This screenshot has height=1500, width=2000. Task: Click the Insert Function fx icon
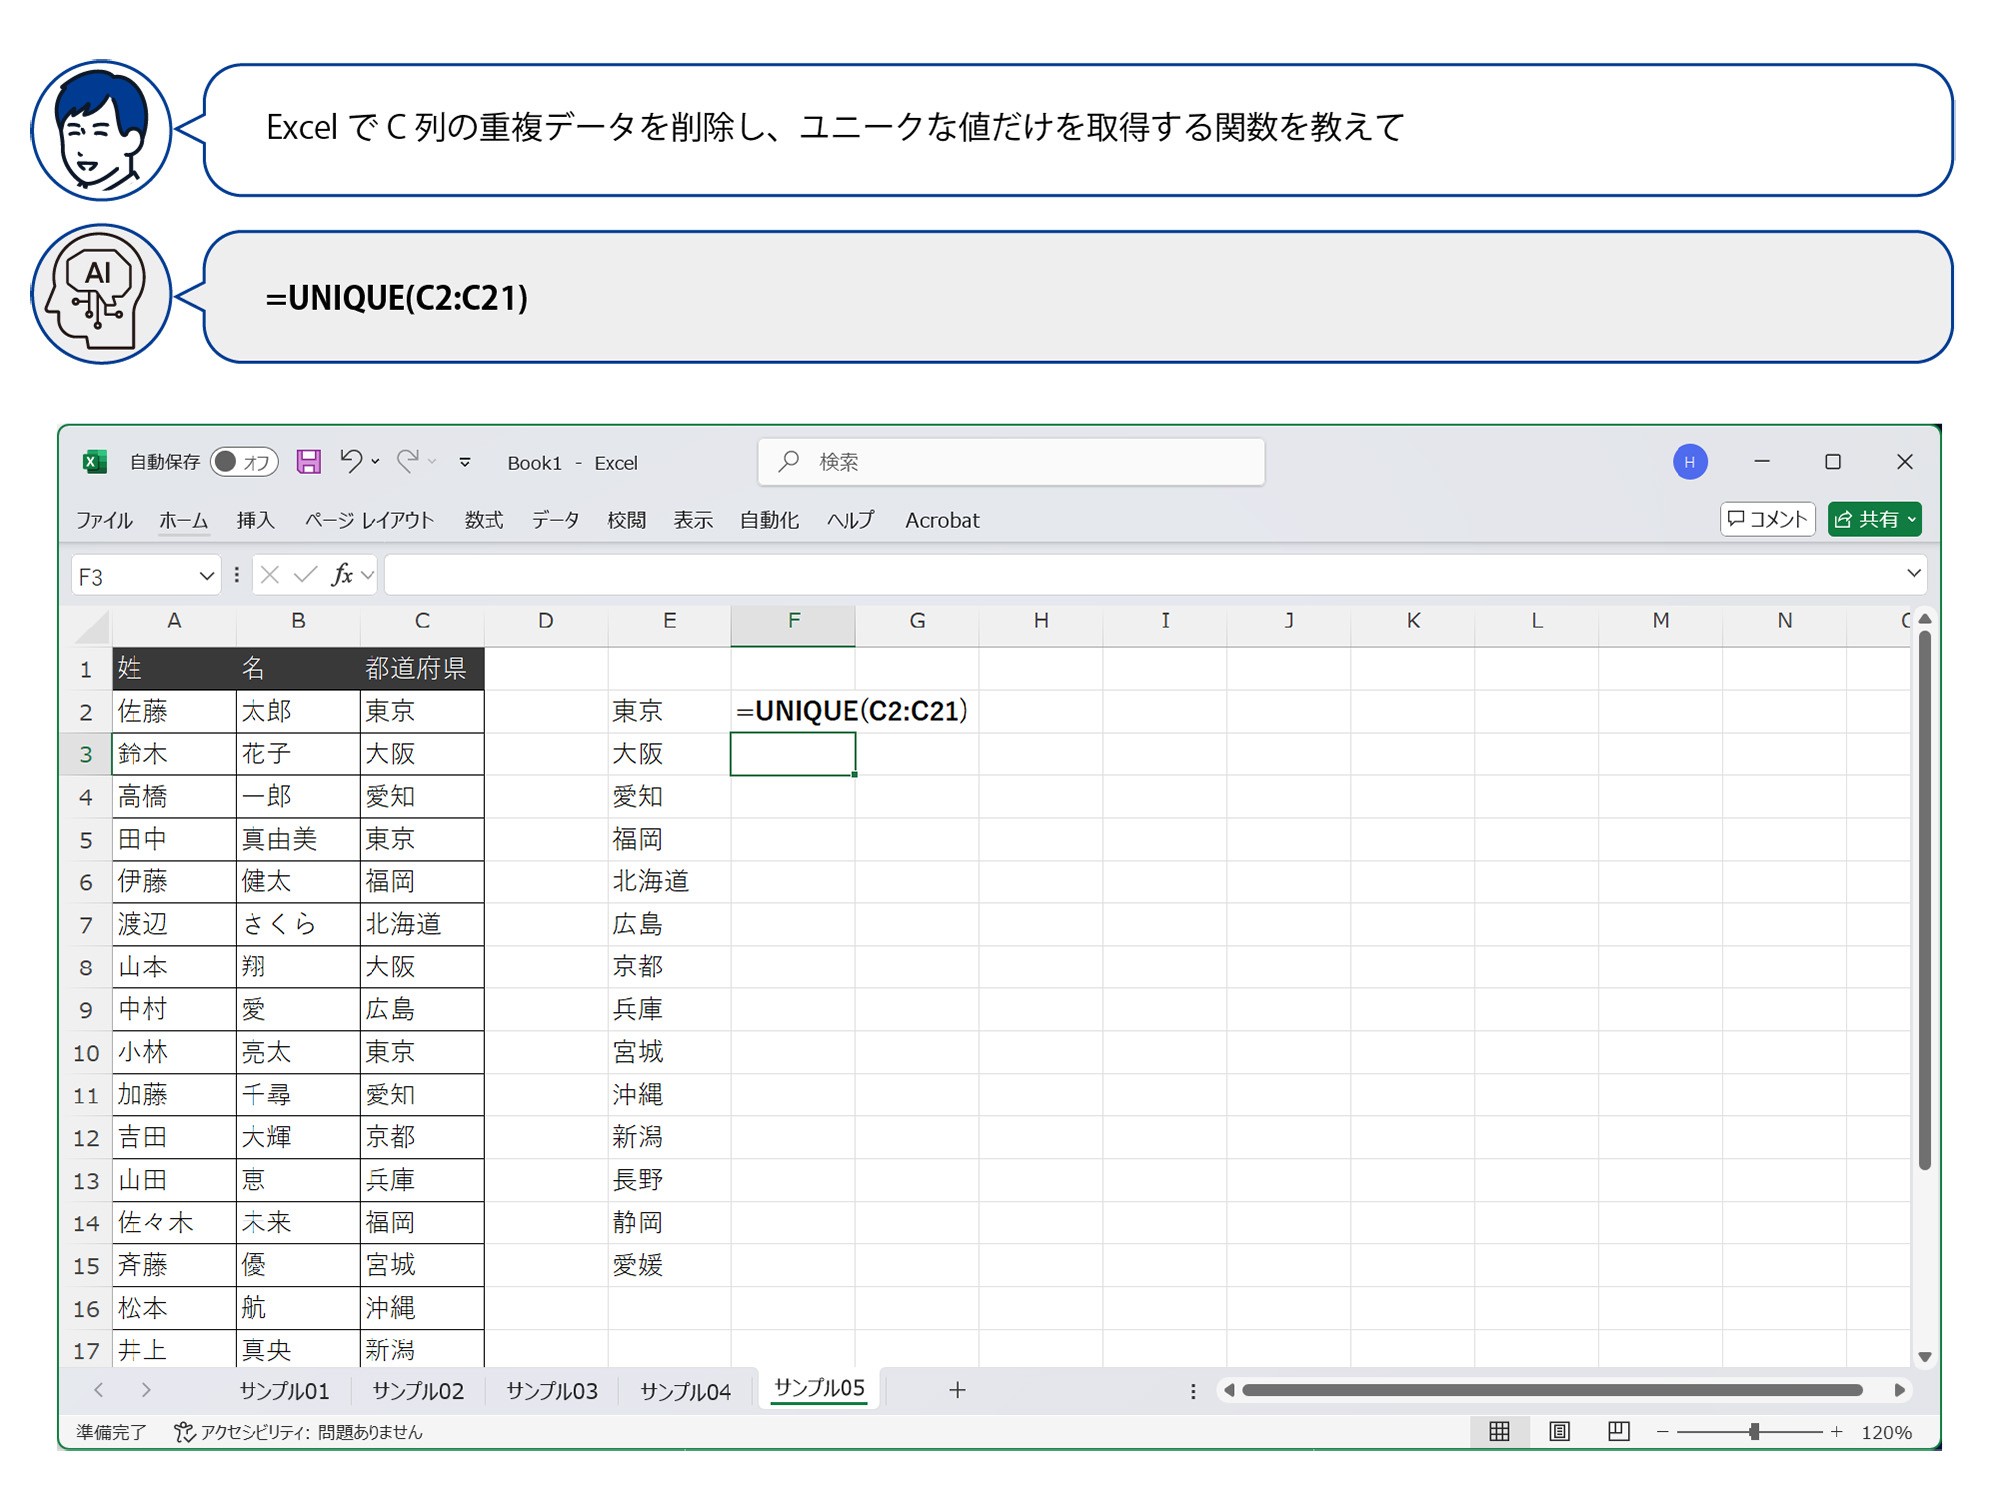(342, 575)
